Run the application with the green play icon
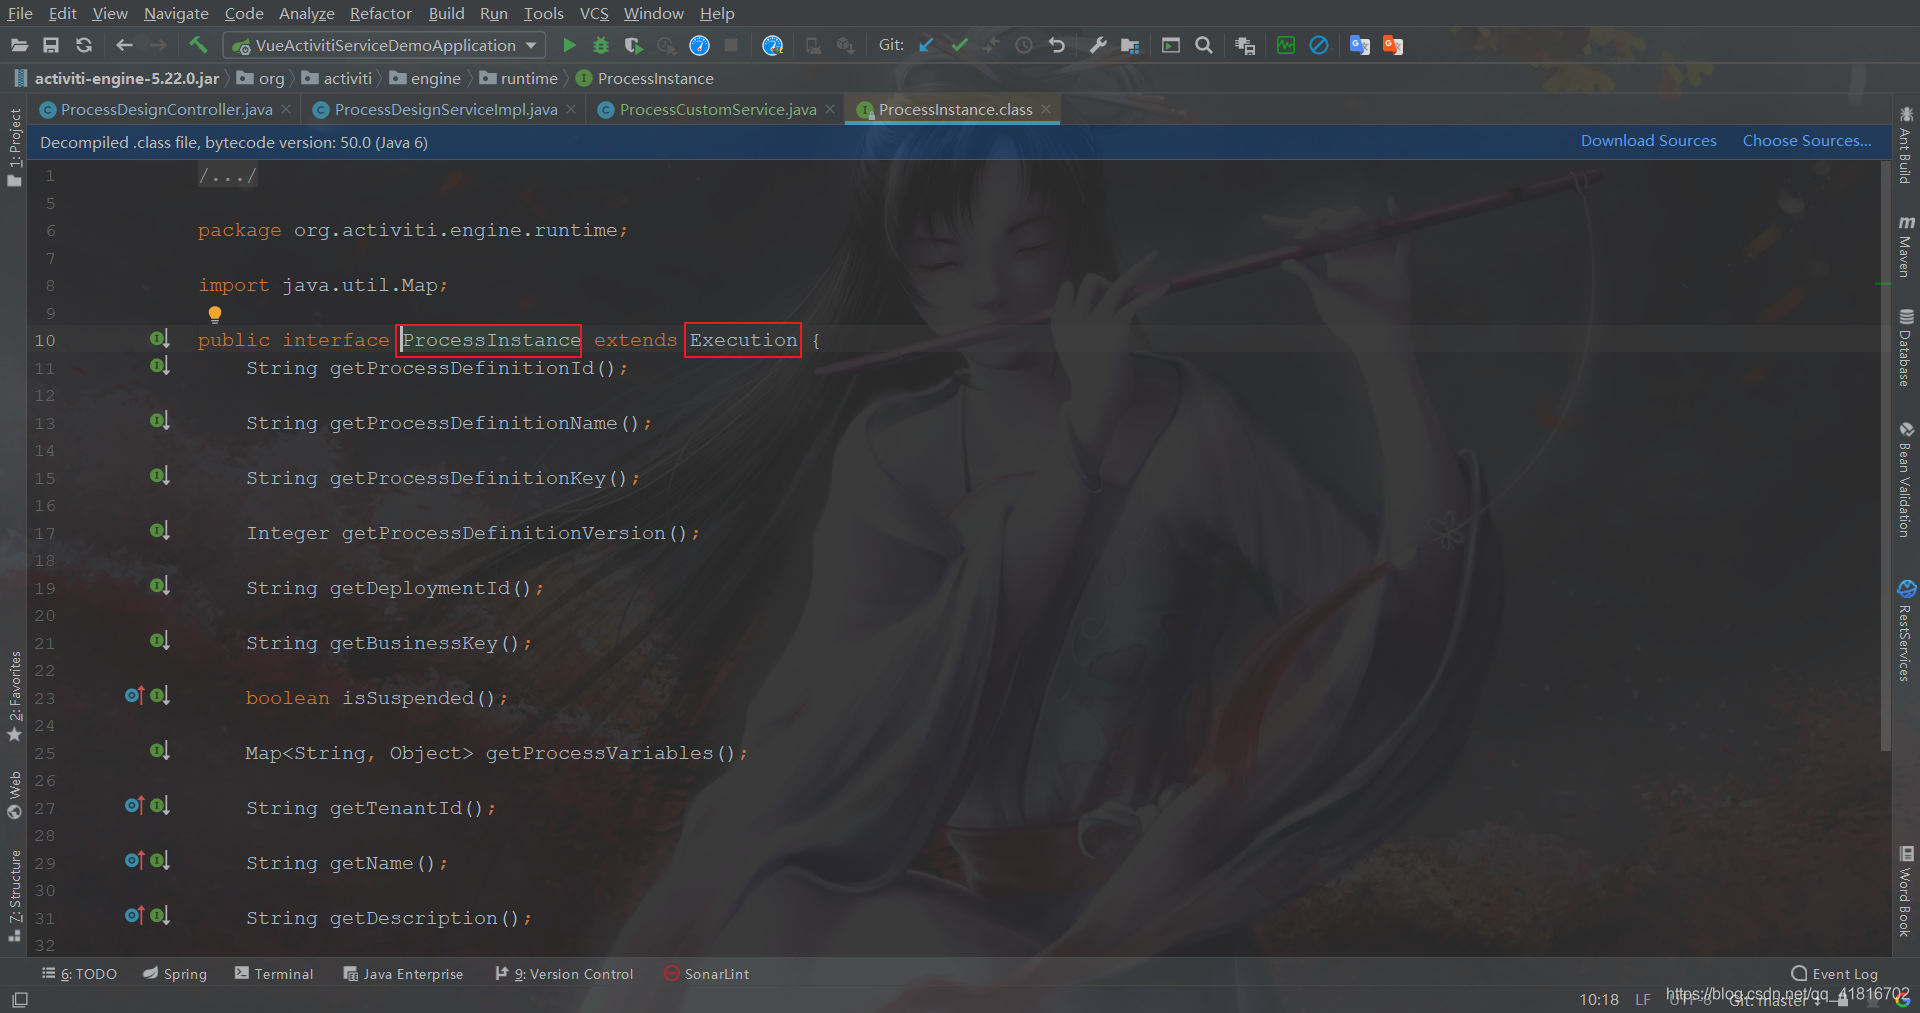 (569, 45)
